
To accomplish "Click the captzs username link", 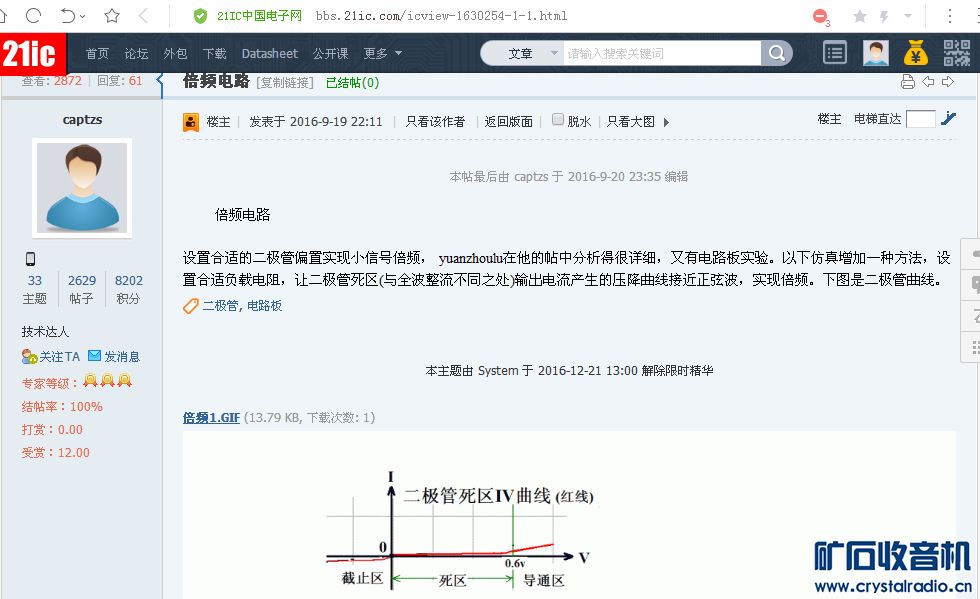I will click(82, 119).
